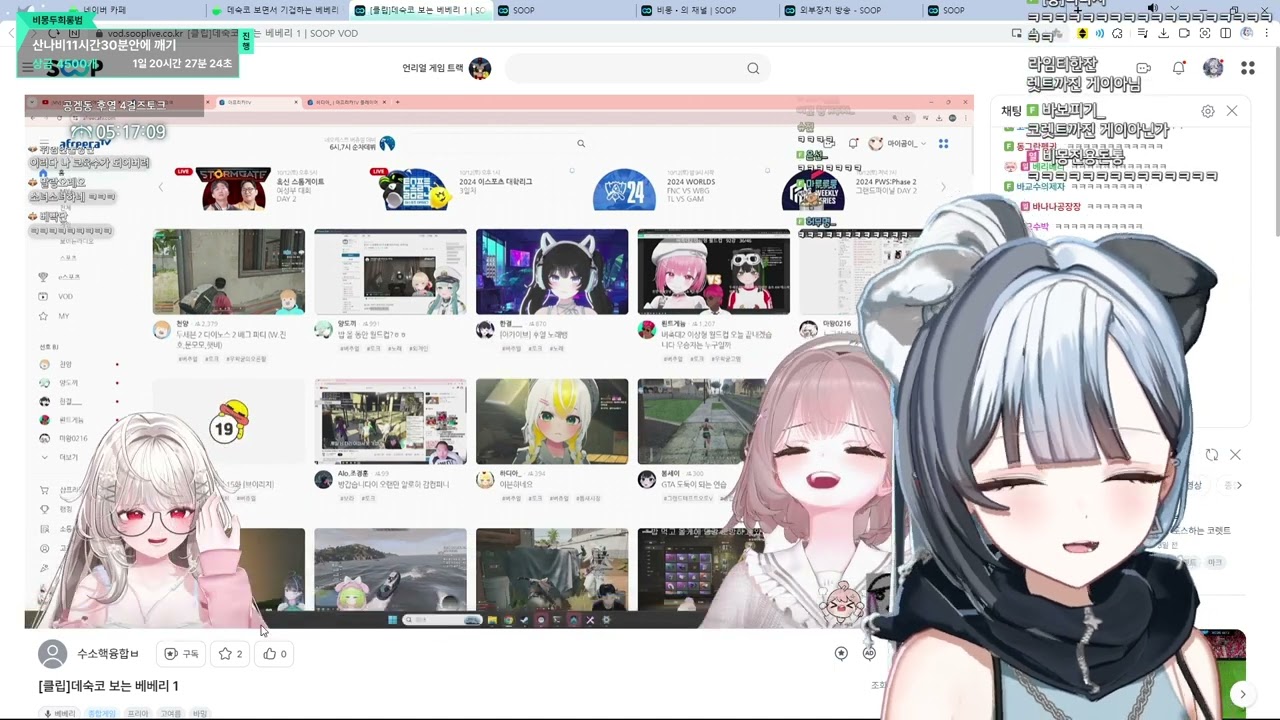Open the SOOP hamburger menu
This screenshot has height=720, width=1280.
tap(27, 68)
